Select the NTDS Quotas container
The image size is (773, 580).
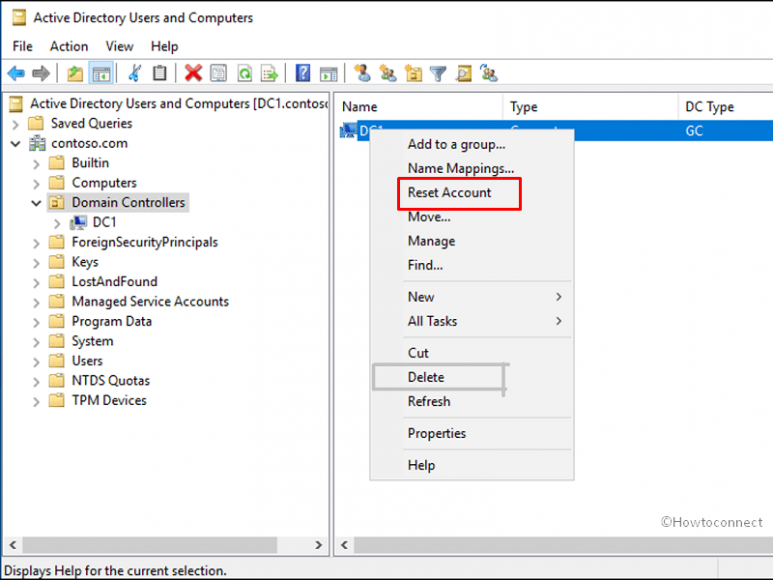110,380
